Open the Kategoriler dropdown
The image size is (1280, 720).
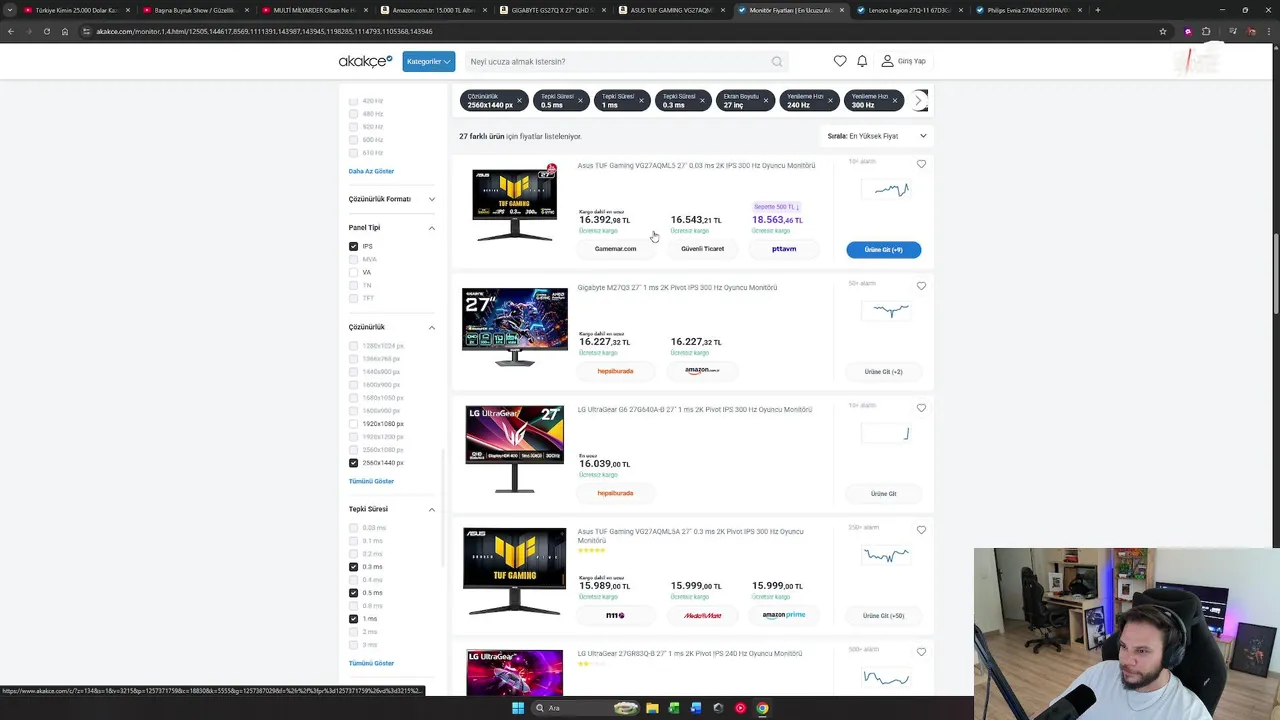tap(429, 61)
